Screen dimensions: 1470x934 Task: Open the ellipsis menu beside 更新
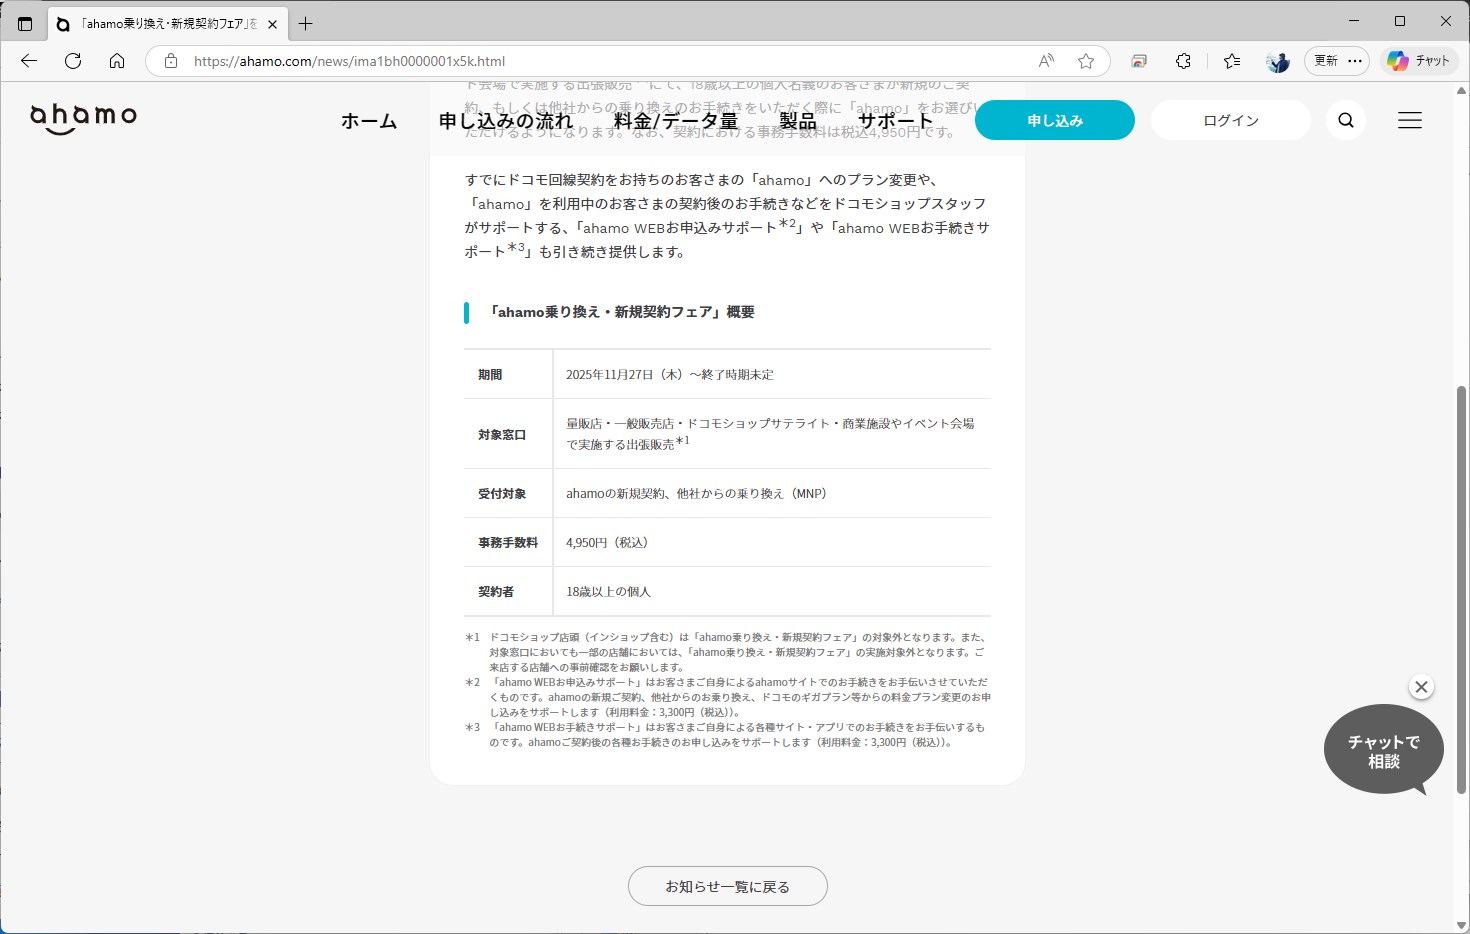pos(1354,61)
